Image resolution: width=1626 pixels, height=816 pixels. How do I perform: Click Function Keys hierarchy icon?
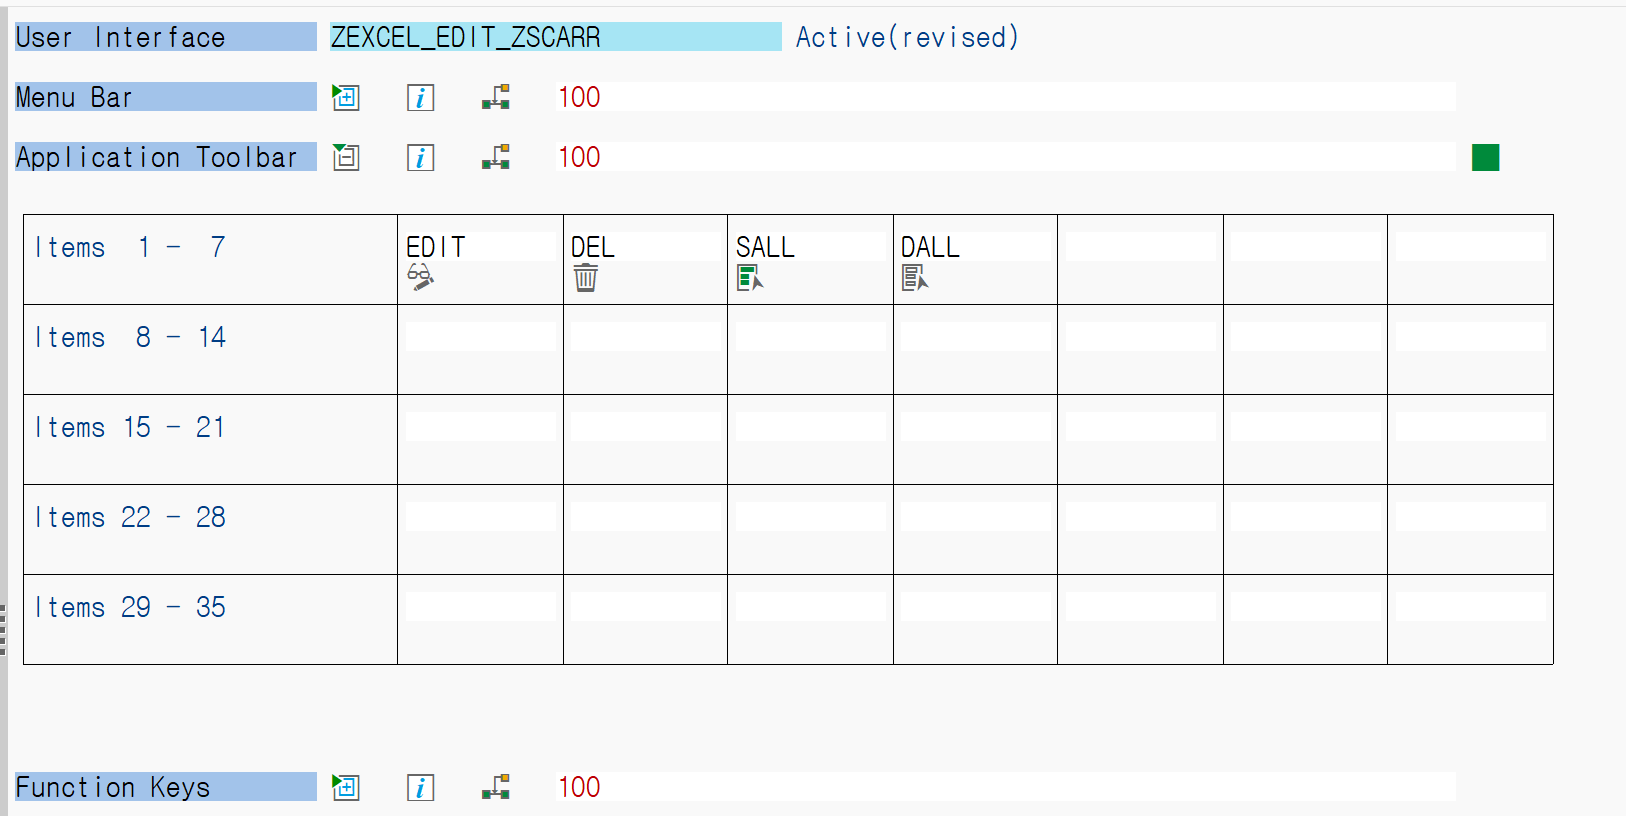pos(496,787)
